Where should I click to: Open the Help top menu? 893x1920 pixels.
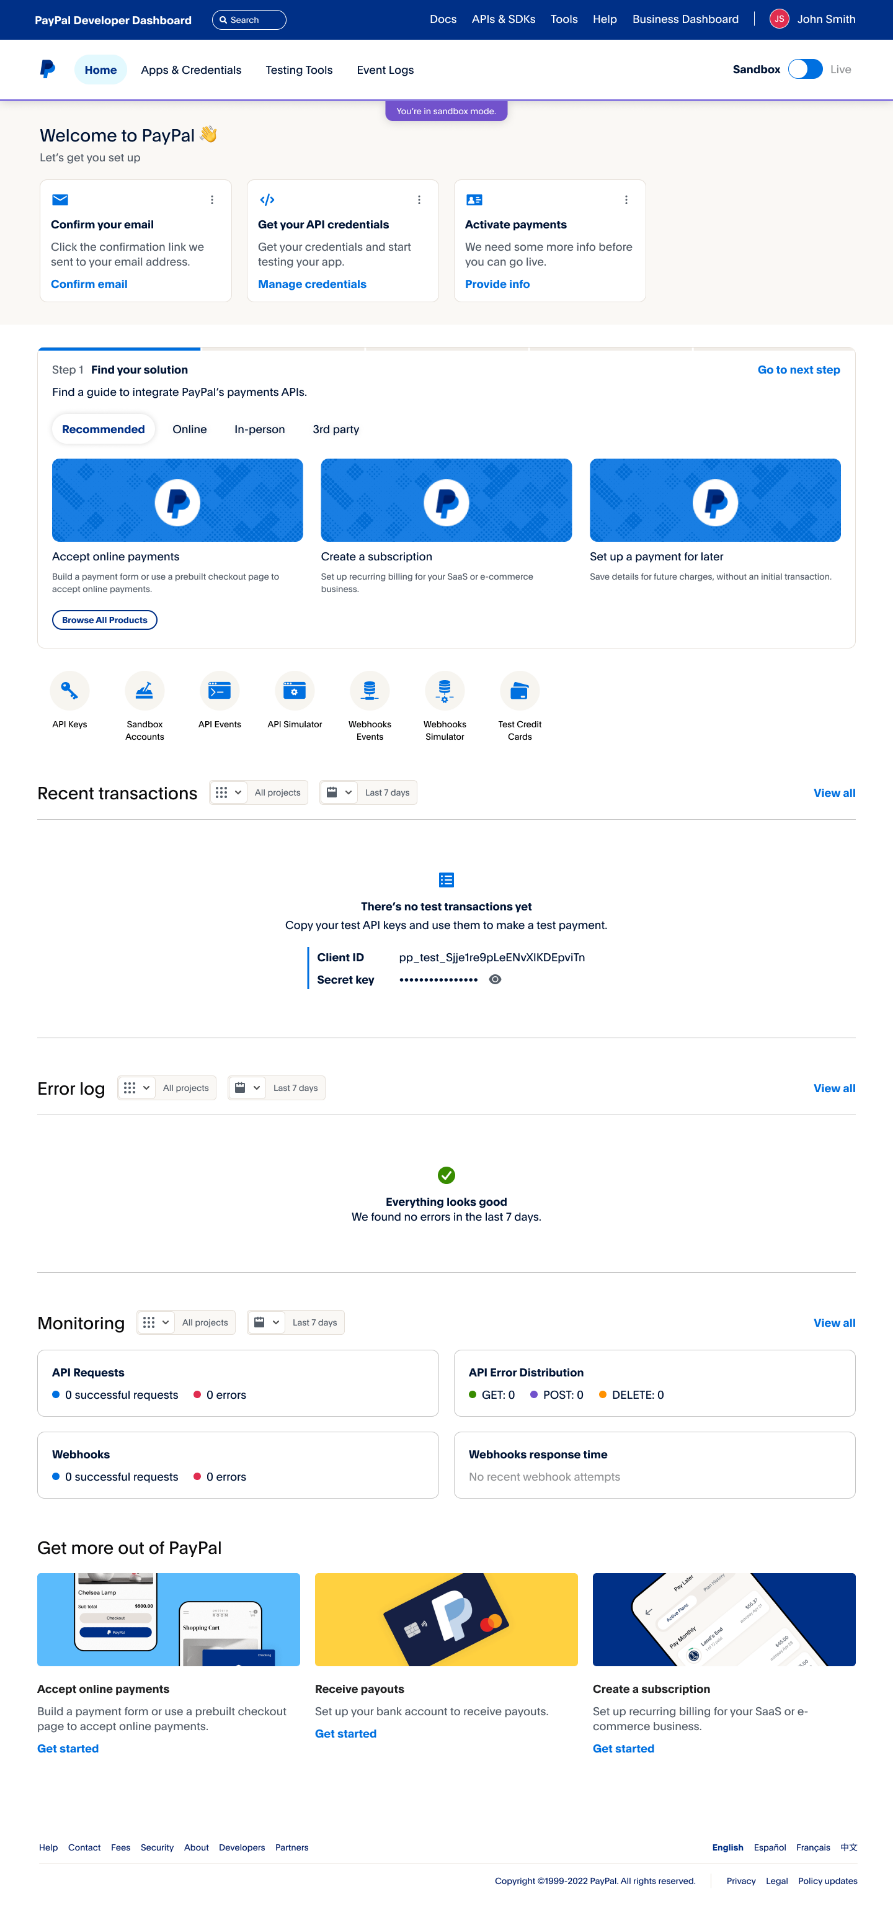pos(605,19)
